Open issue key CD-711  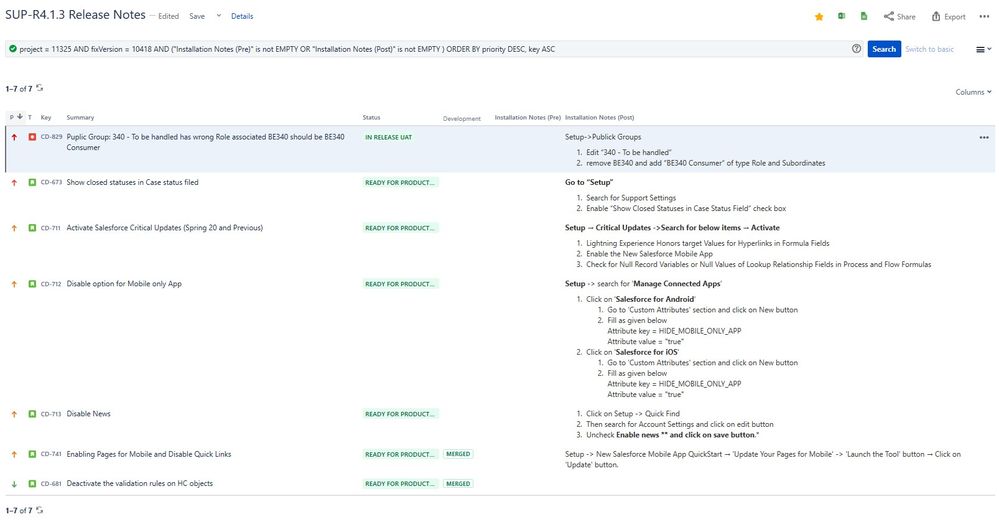click(x=51, y=228)
